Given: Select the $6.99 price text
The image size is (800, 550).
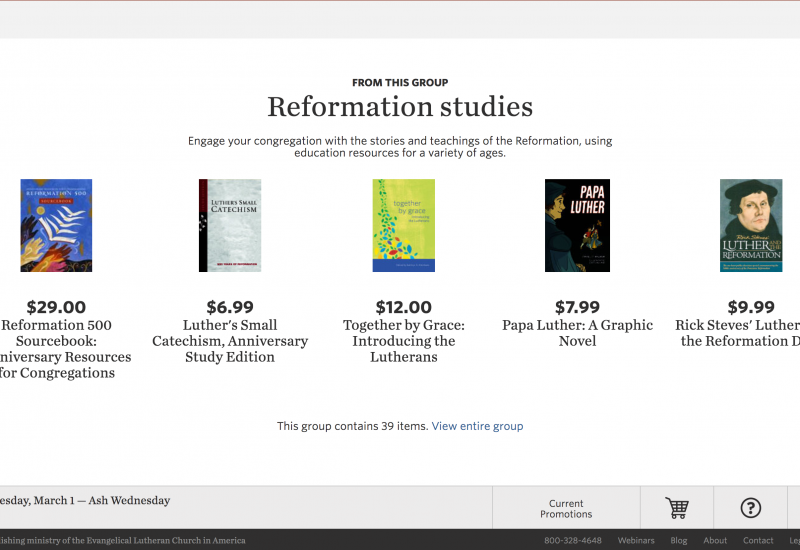Looking at the screenshot, I should pos(230,307).
